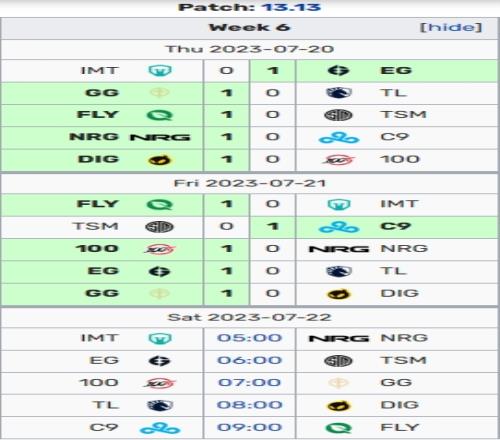The width and height of the screenshot is (500, 440).
Task: Select the Sat 2023-07-22 date header
Action: tap(250, 317)
